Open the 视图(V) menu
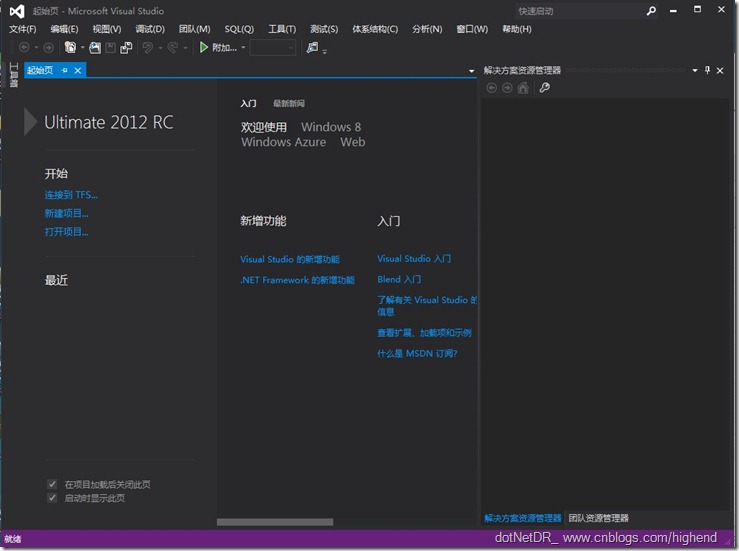The width and height of the screenshot is (739, 551). point(107,29)
